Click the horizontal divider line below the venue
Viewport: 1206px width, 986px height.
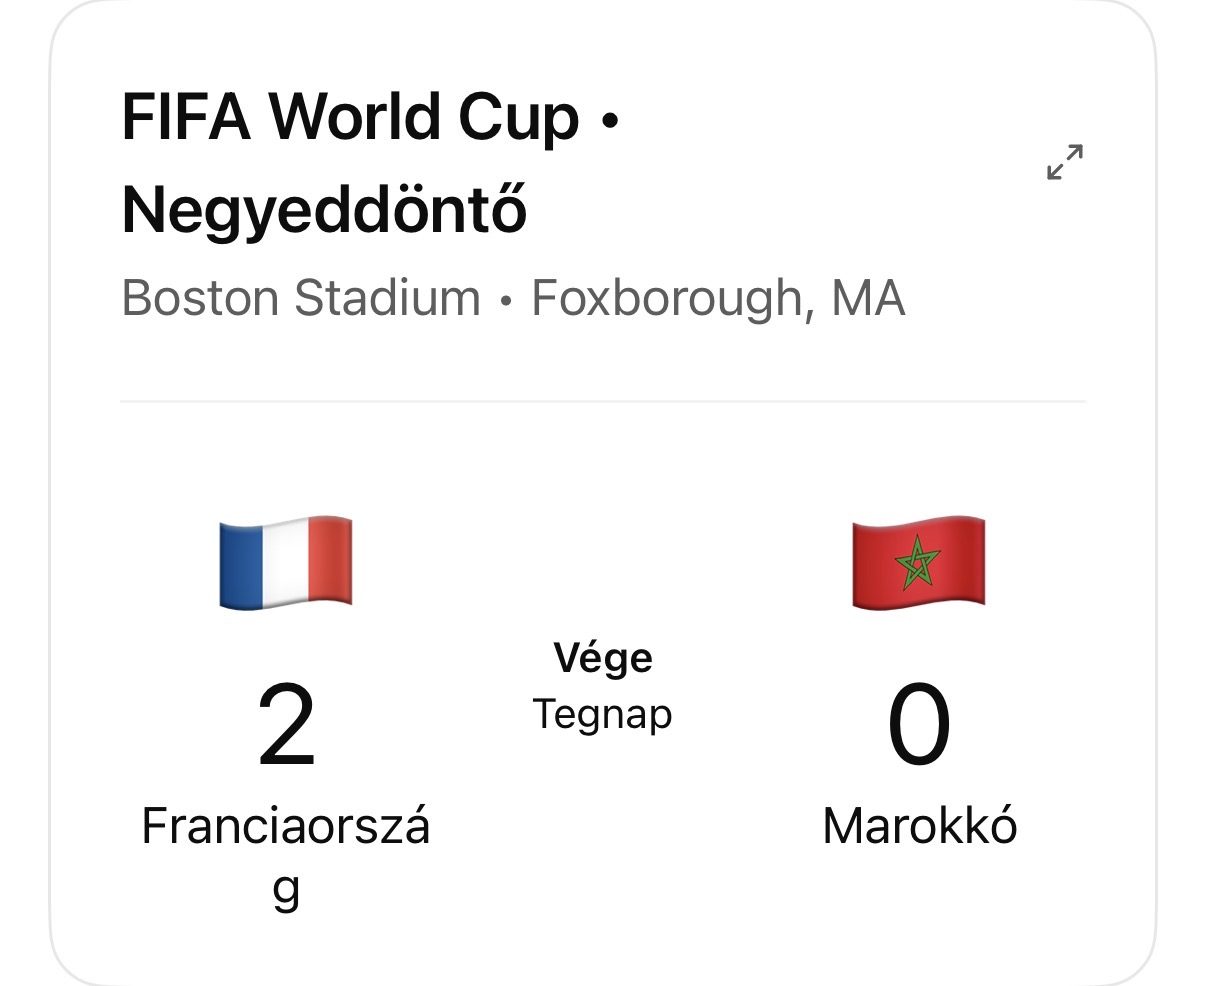coord(603,401)
